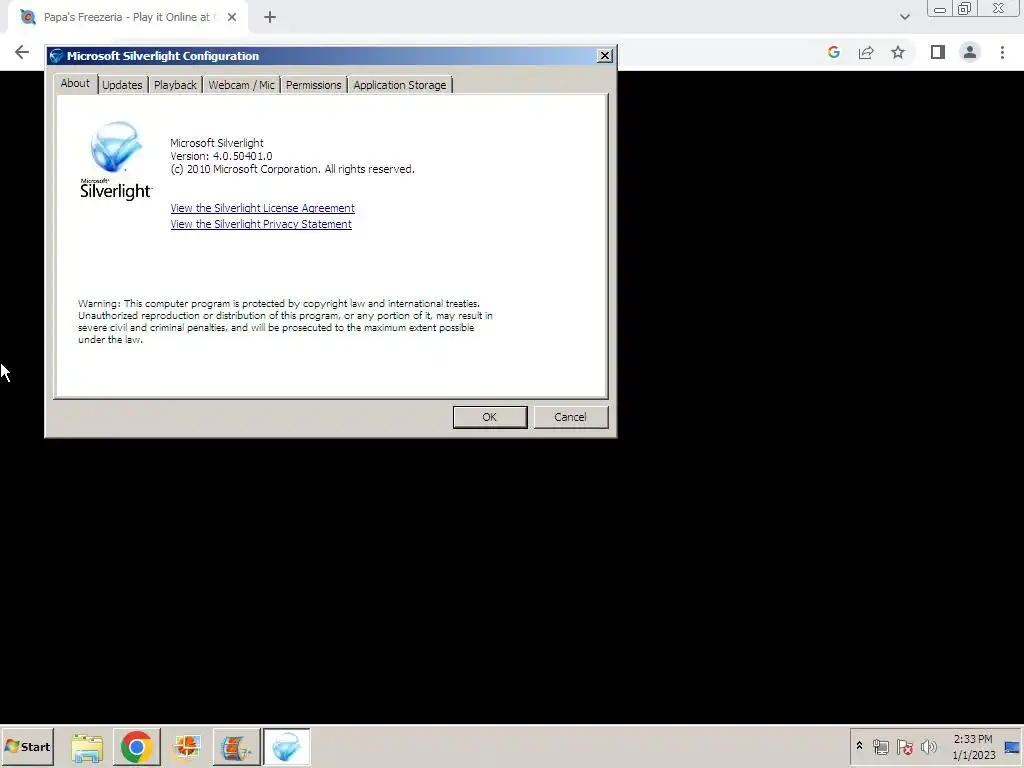The height and width of the screenshot is (768, 1024).
Task: View the Silverlight License Agreement
Action: tap(263, 208)
